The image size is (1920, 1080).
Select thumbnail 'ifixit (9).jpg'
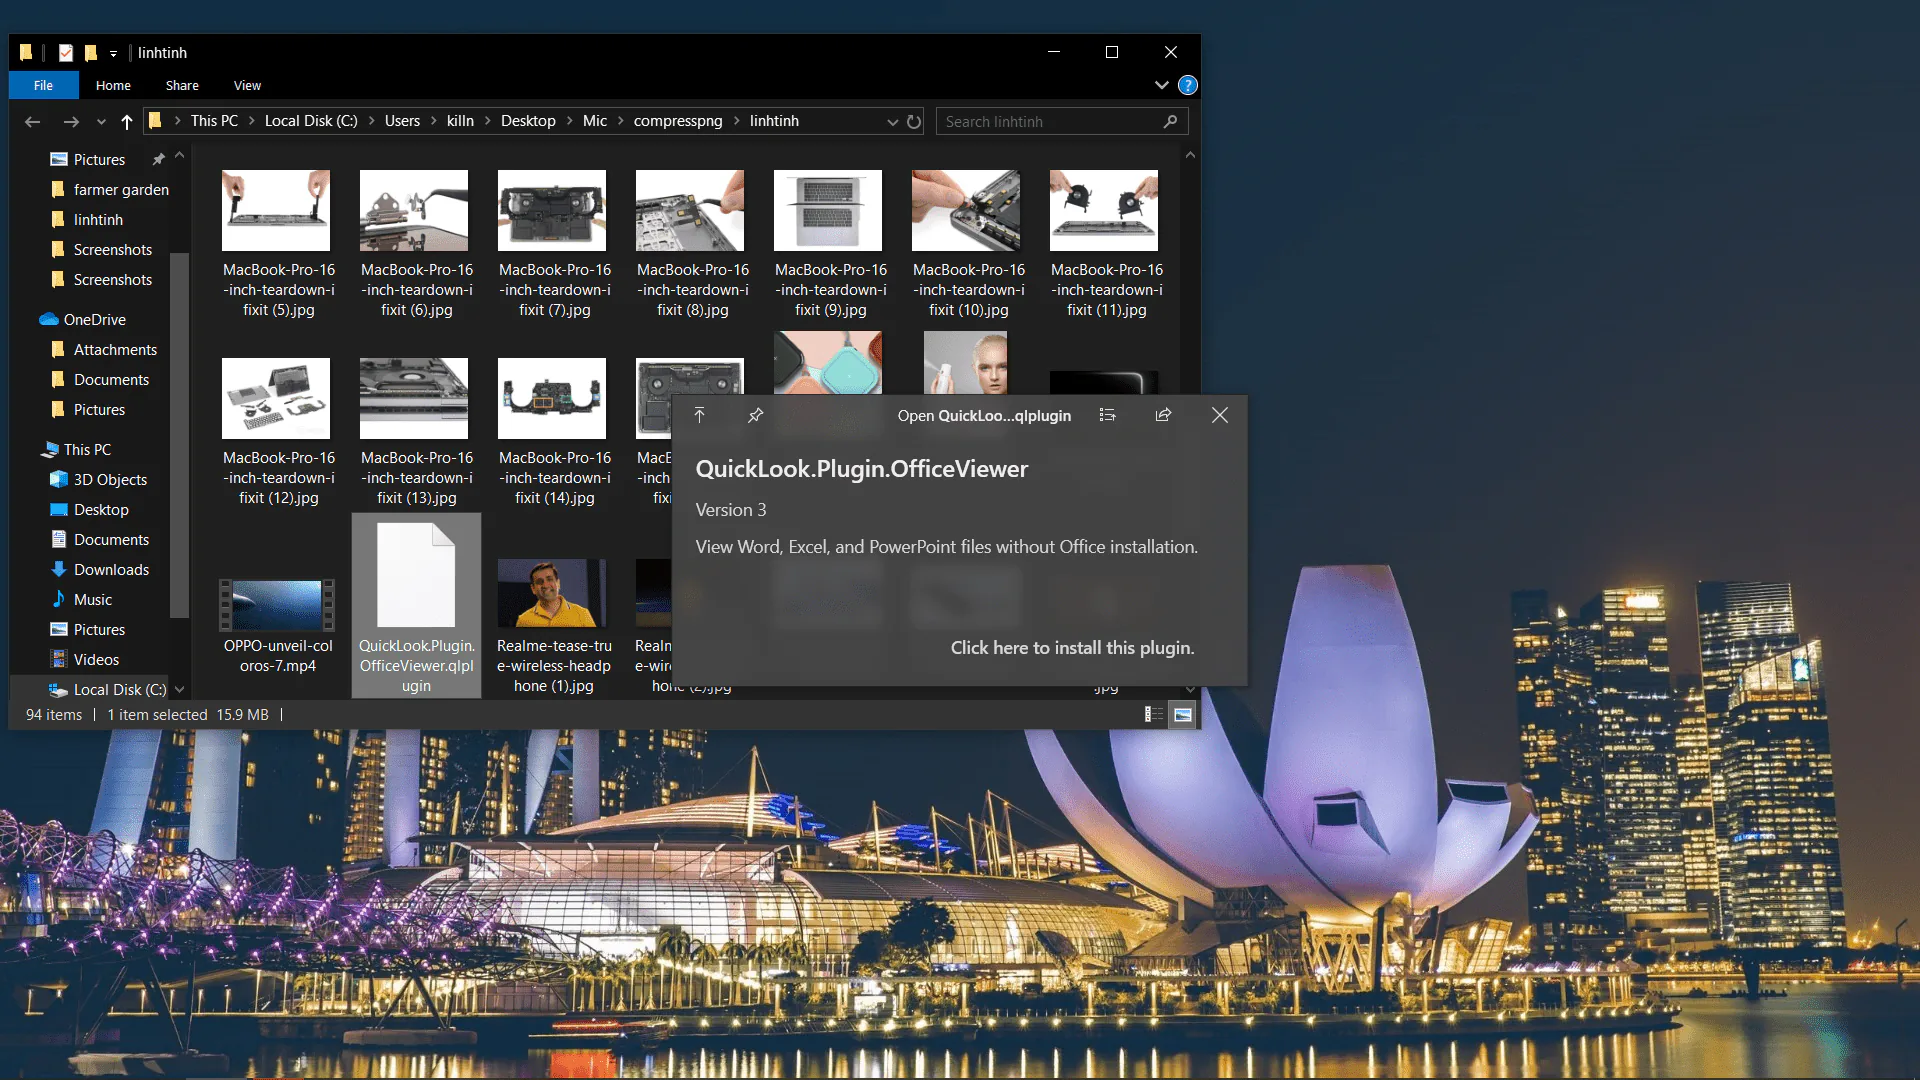coord(828,210)
